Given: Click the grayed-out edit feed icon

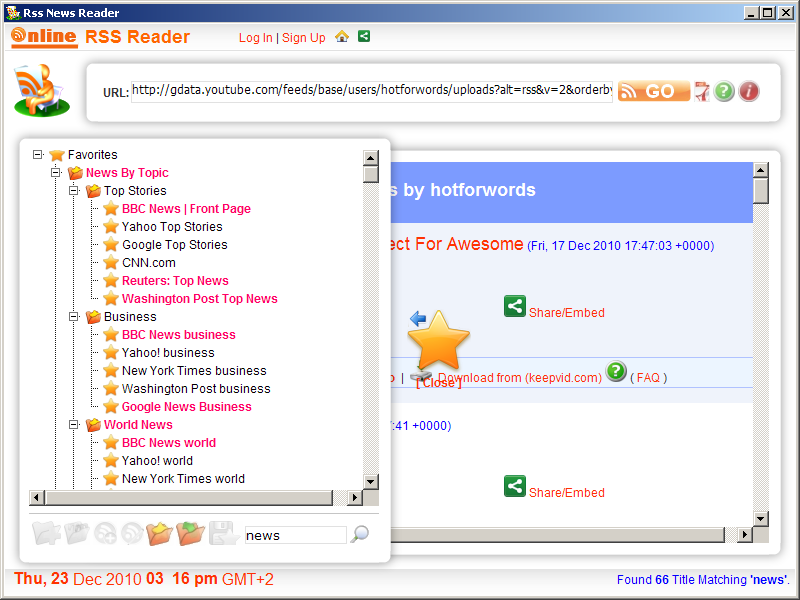Looking at the screenshot, I should coord(132,534).
